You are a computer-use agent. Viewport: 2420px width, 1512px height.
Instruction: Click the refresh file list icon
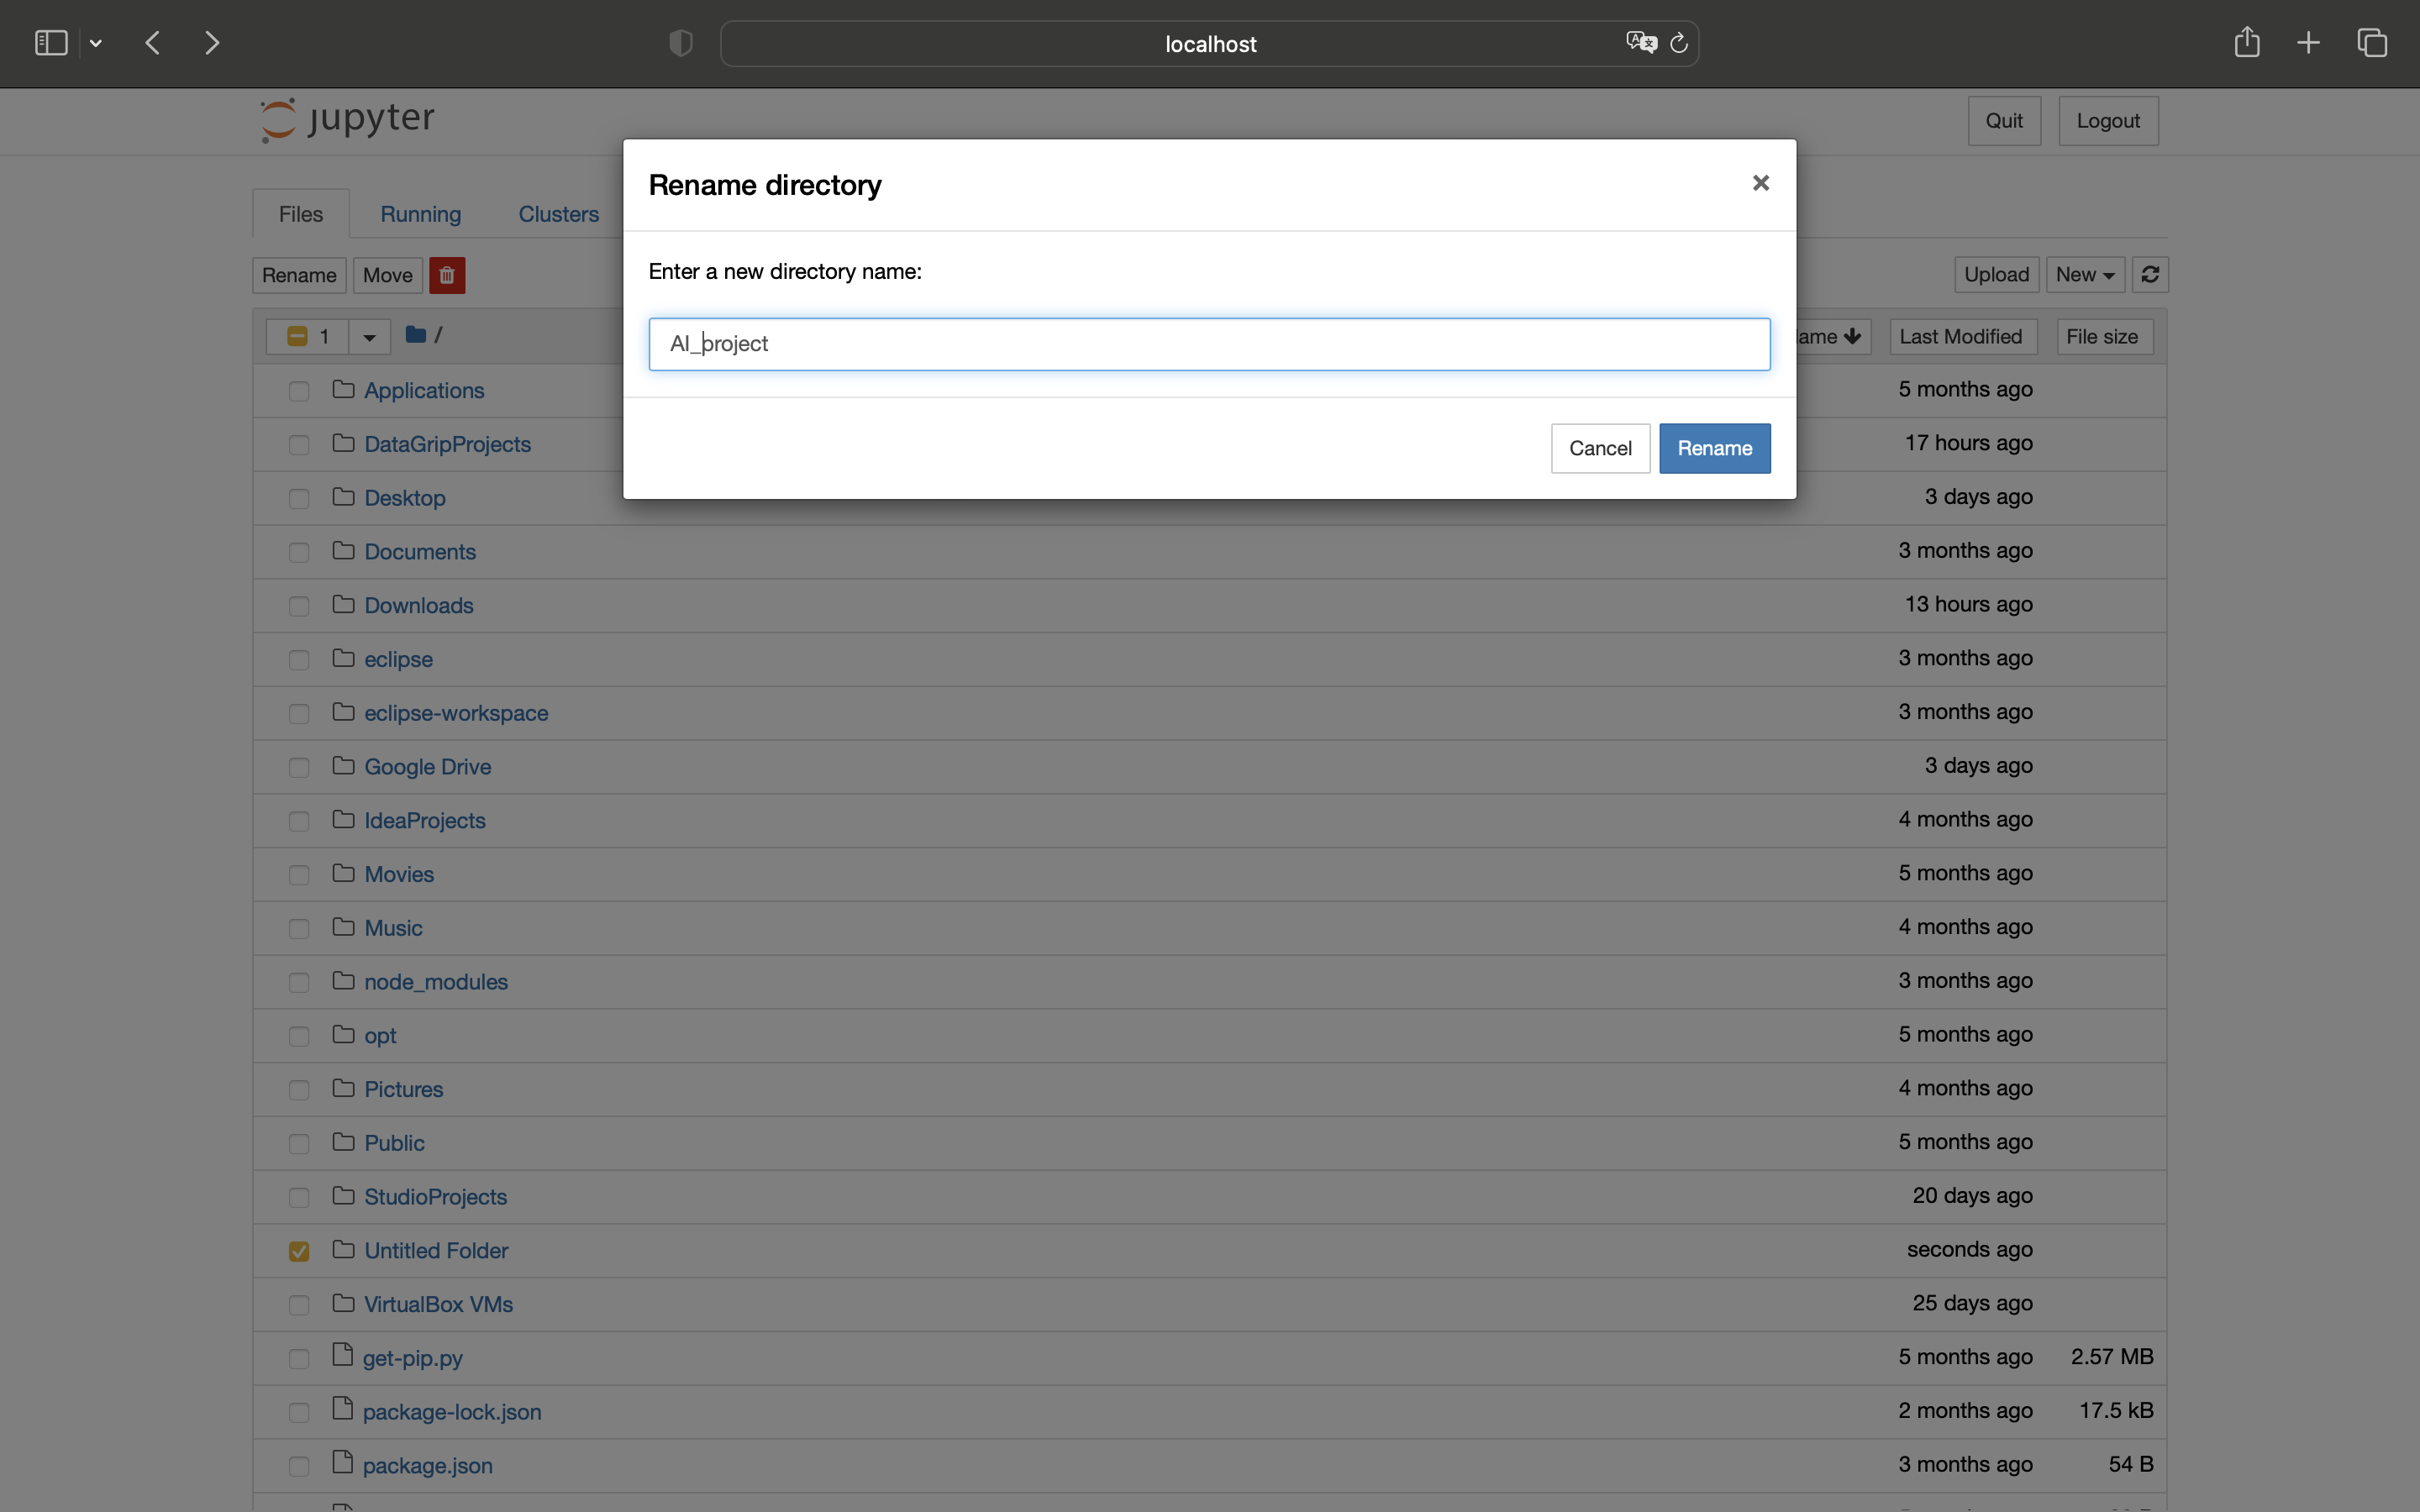pyautogui.click(x=2150, y=274)
